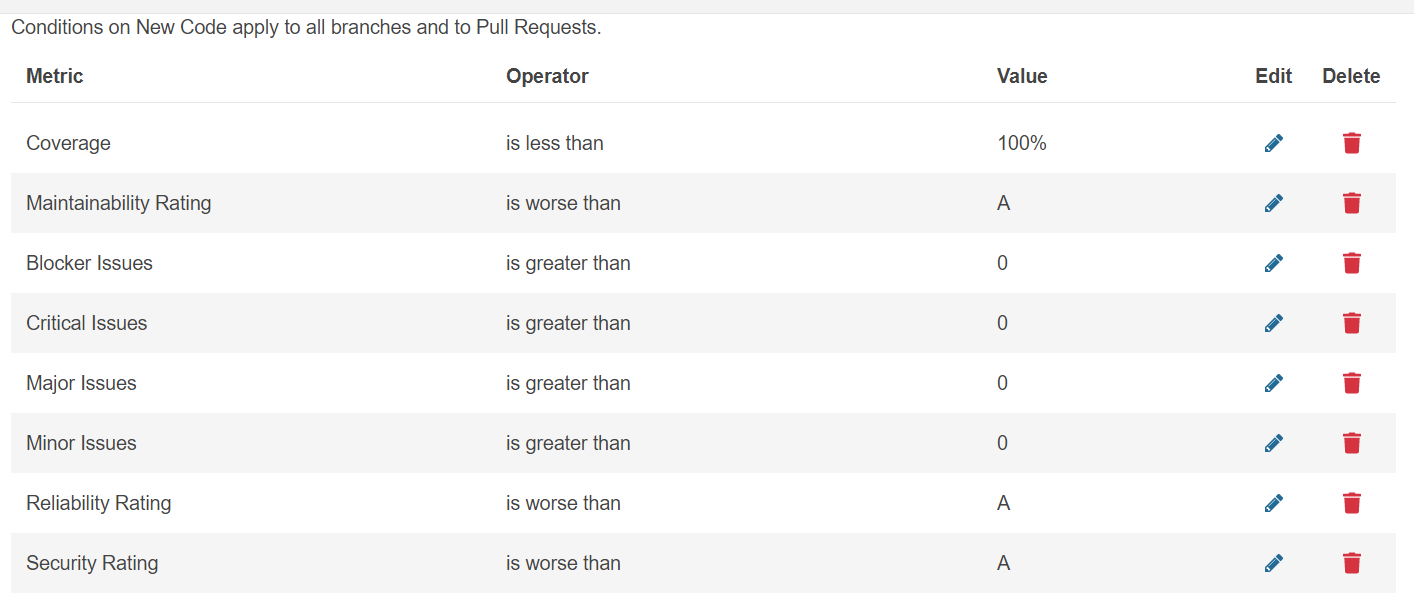Screen dimensions: 1414x593
Task: Delete the Blocker Issues condition
Action: [1351, 263]
